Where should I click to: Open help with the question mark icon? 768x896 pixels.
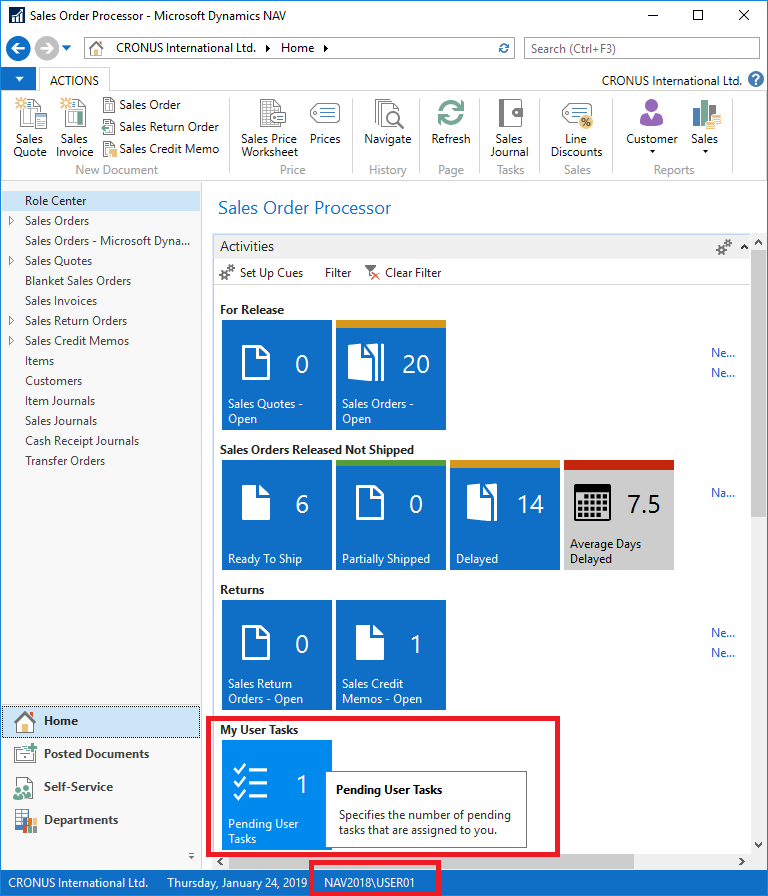click(755, 79)
